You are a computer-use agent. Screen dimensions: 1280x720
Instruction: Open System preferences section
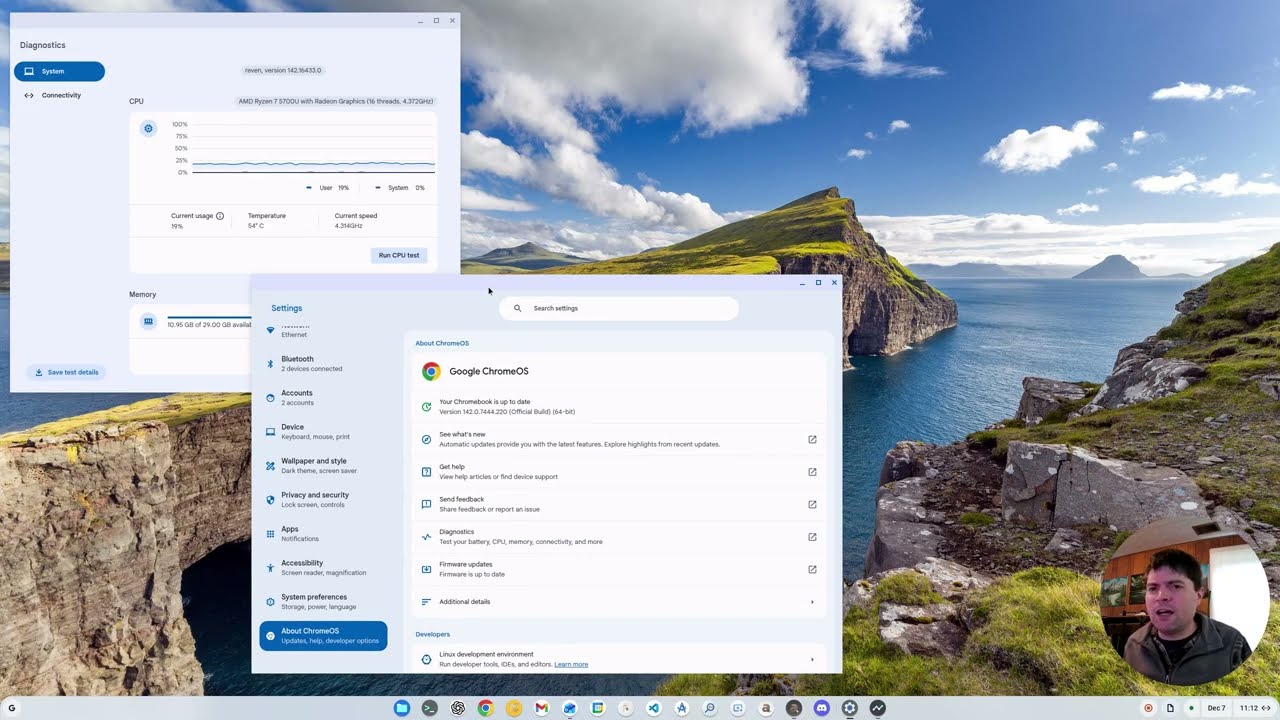tap(323, 601)
